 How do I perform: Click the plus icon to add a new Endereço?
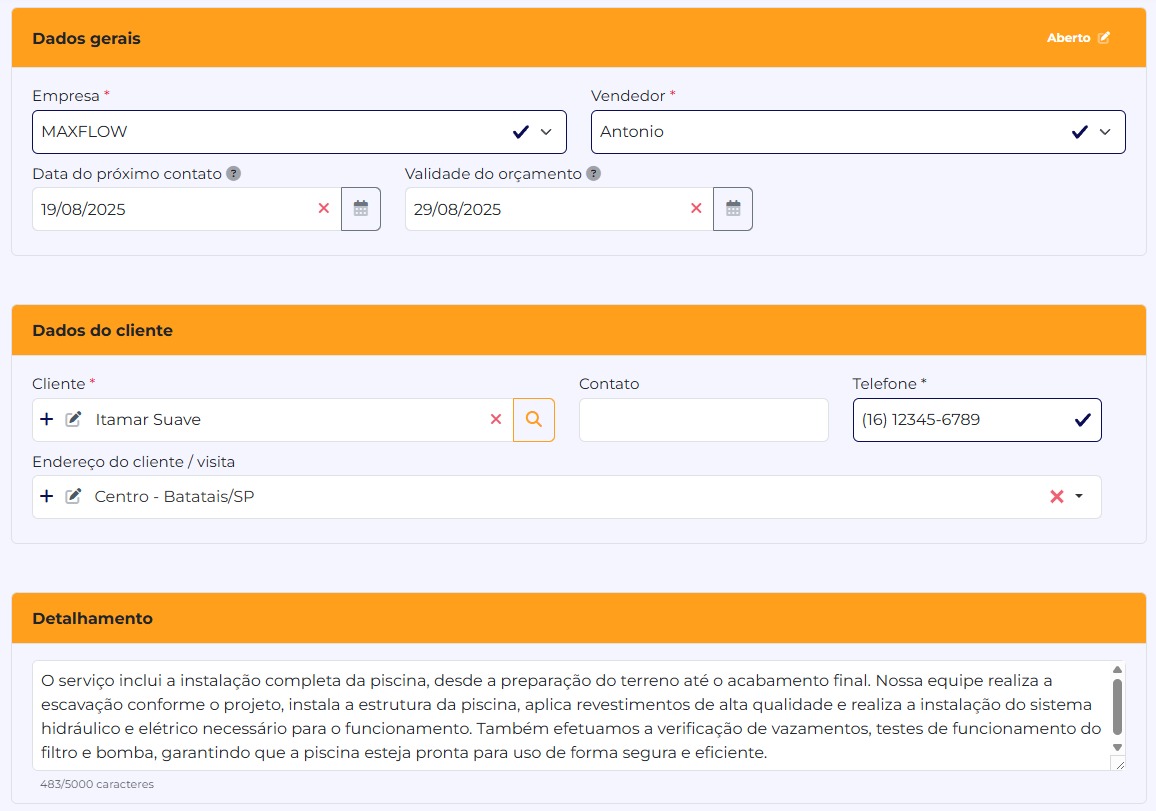[46, 496]
